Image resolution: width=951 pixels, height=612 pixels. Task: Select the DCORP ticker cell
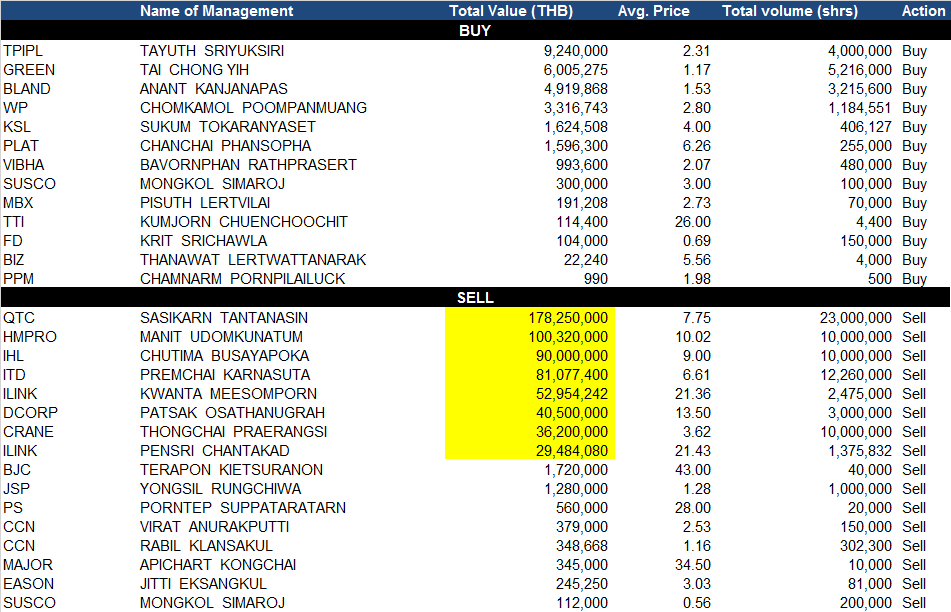click(x=30, y=412)
